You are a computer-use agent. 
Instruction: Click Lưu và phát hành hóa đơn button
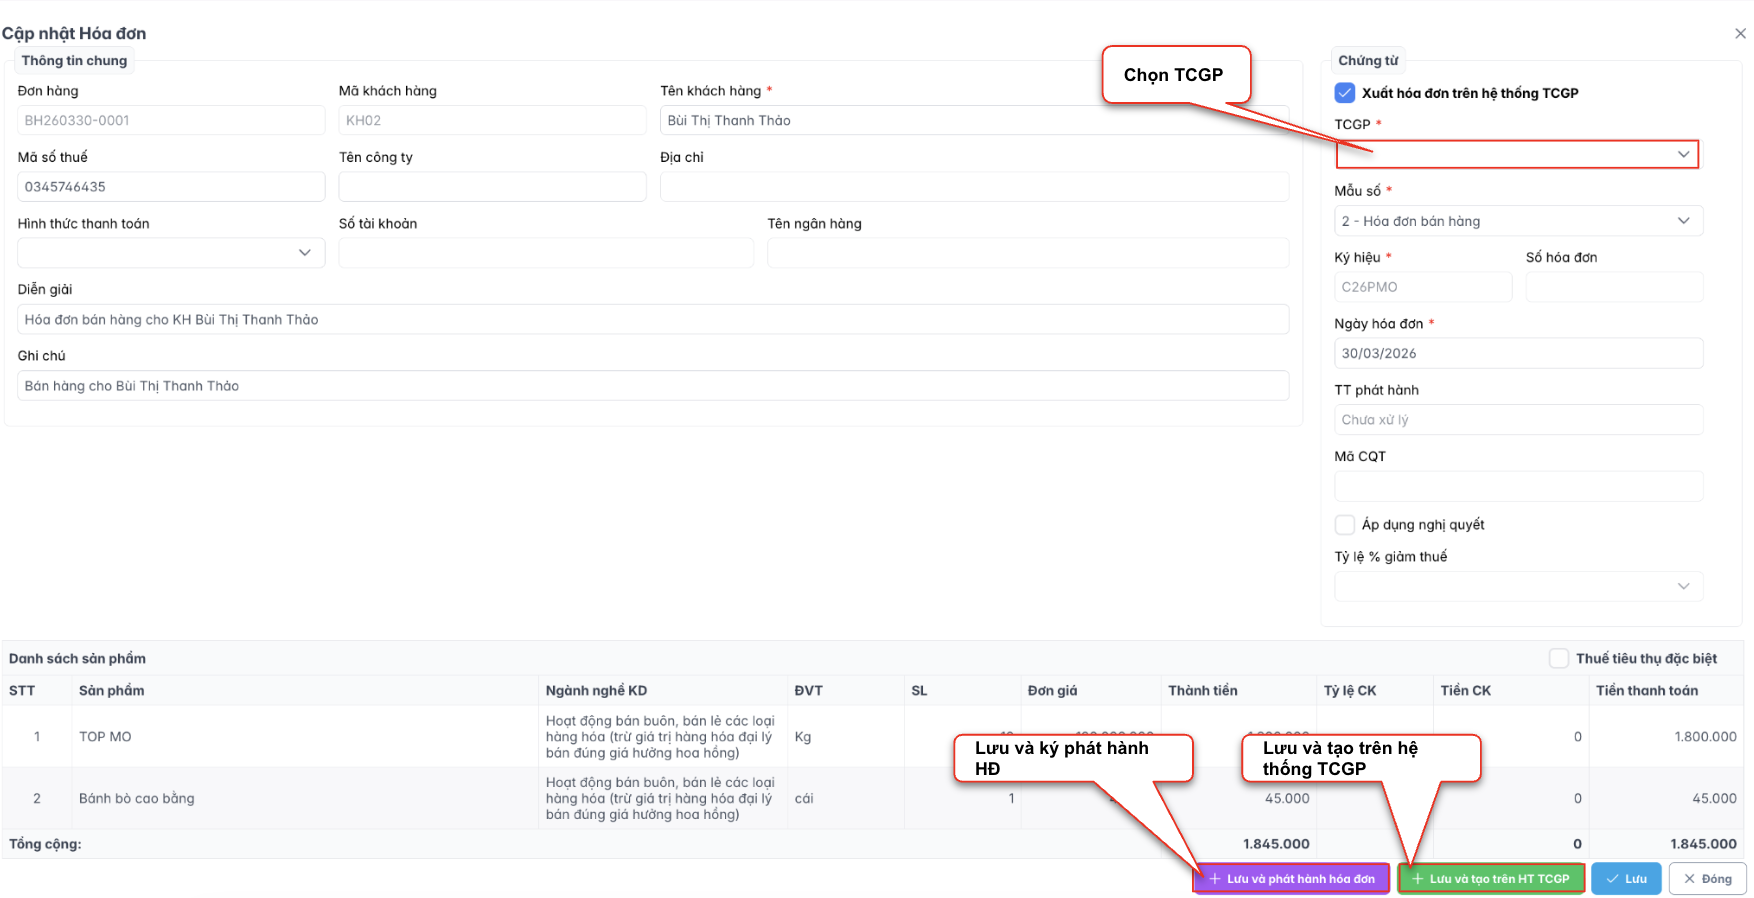pos(1291,879)
